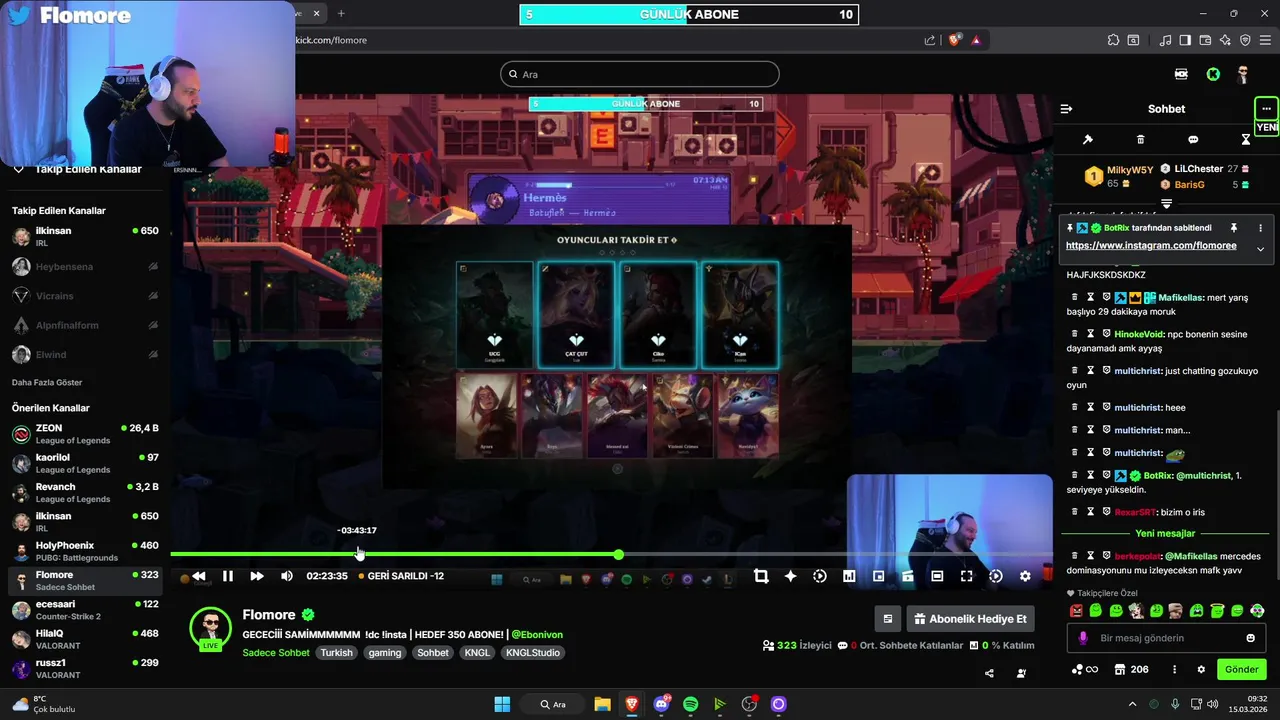
Task: Toggle picture-in-picture icon in player
Action: [878, 576]
